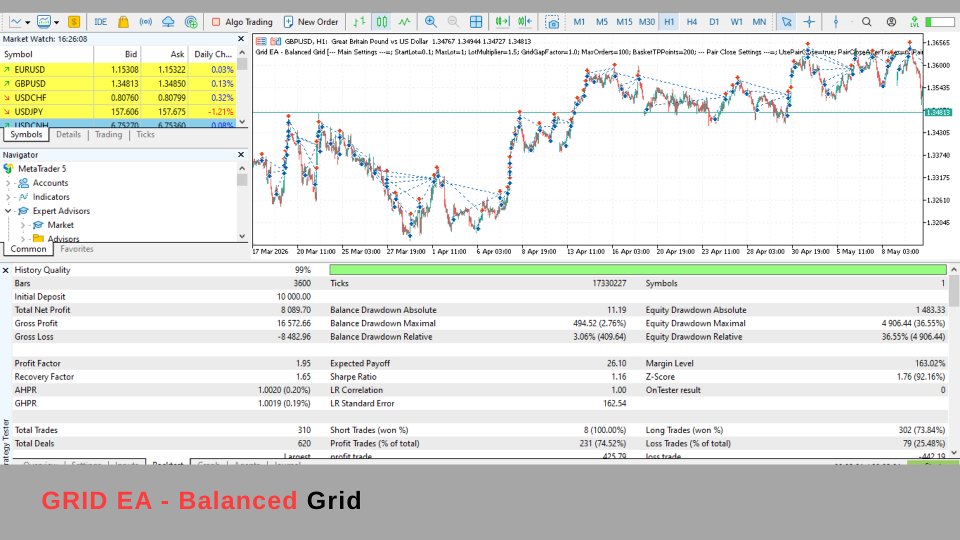Switch to Symbols tab in Market Watch
This screenshot has width=960, height=540.
26,135
